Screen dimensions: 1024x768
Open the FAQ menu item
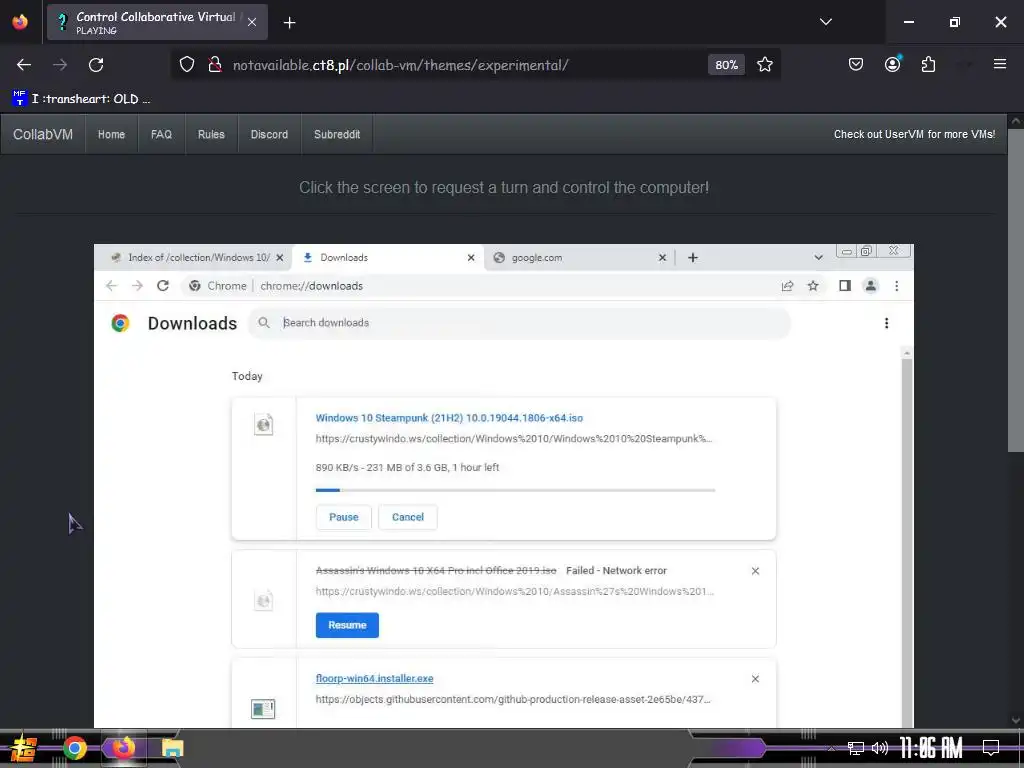tap(161, 135)
